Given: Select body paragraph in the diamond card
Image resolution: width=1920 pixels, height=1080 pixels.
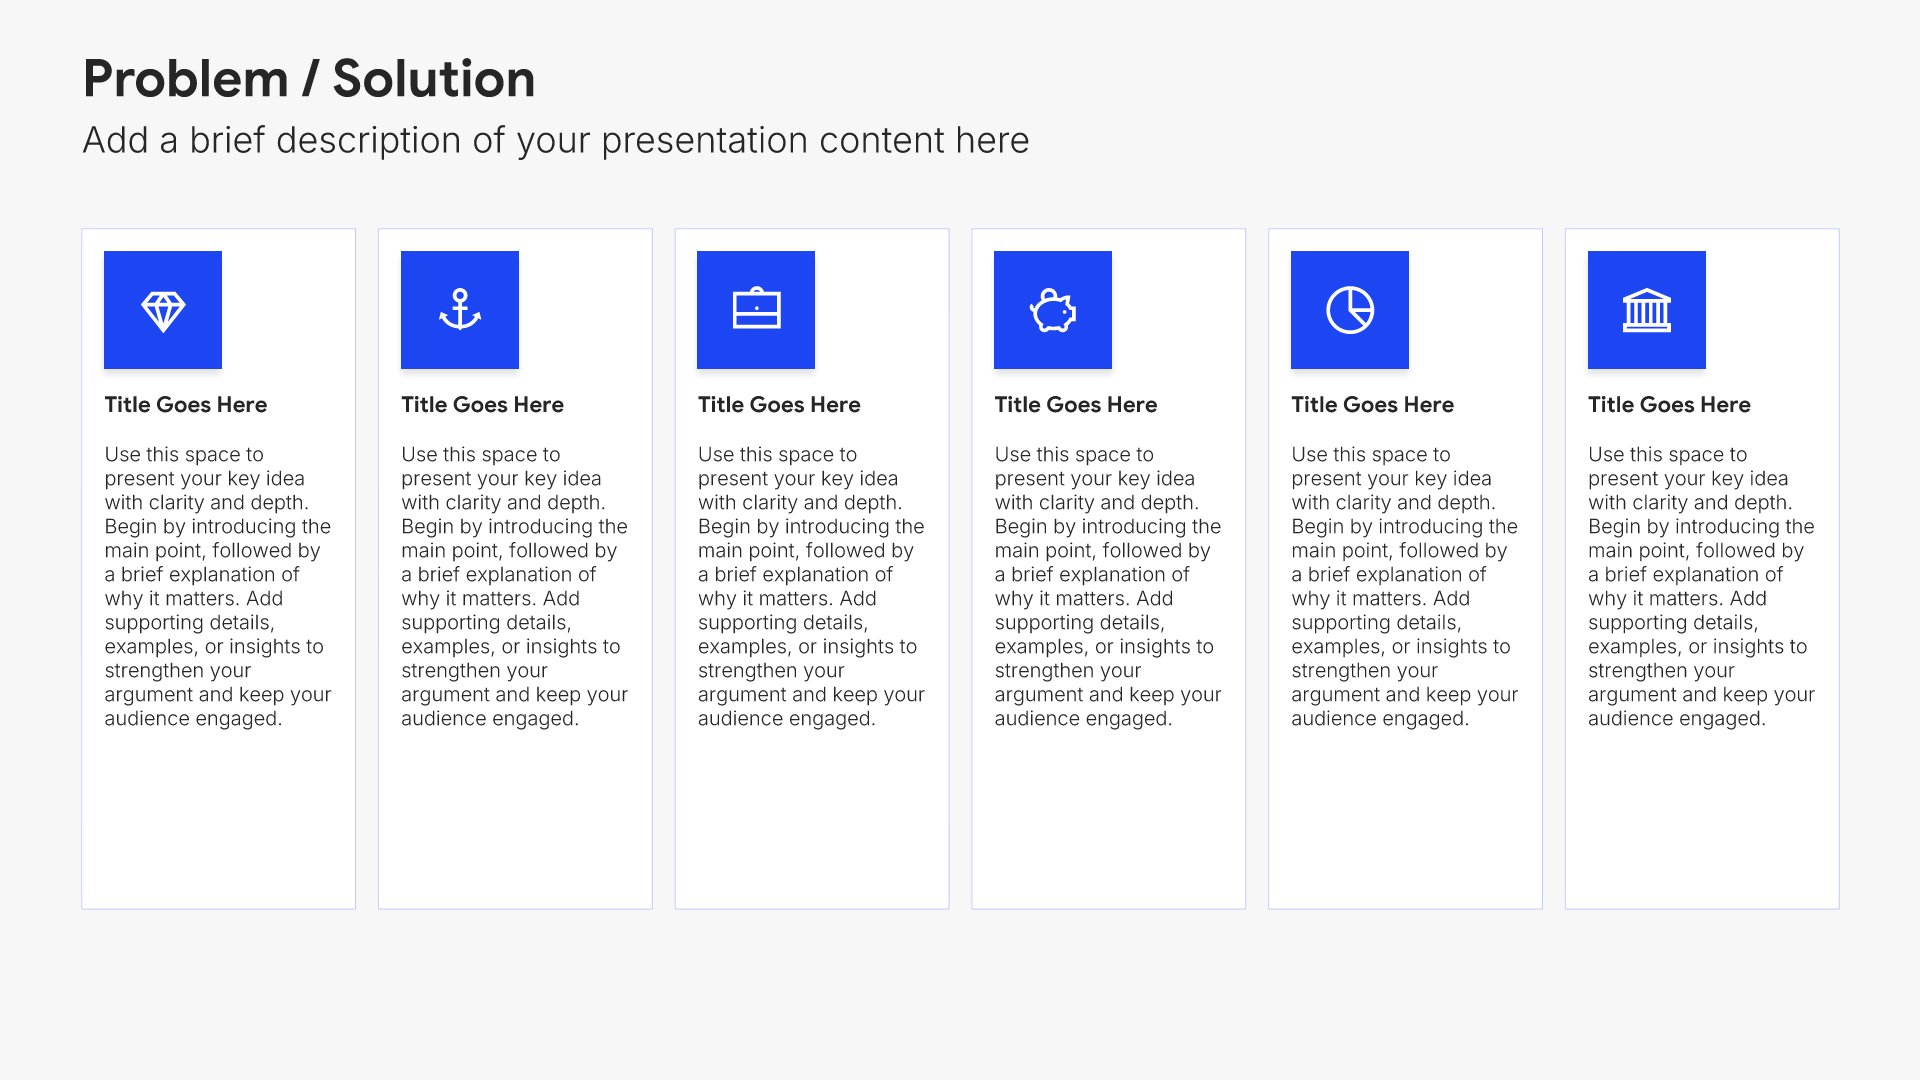Looking at the screenshot, I should 218,587.
